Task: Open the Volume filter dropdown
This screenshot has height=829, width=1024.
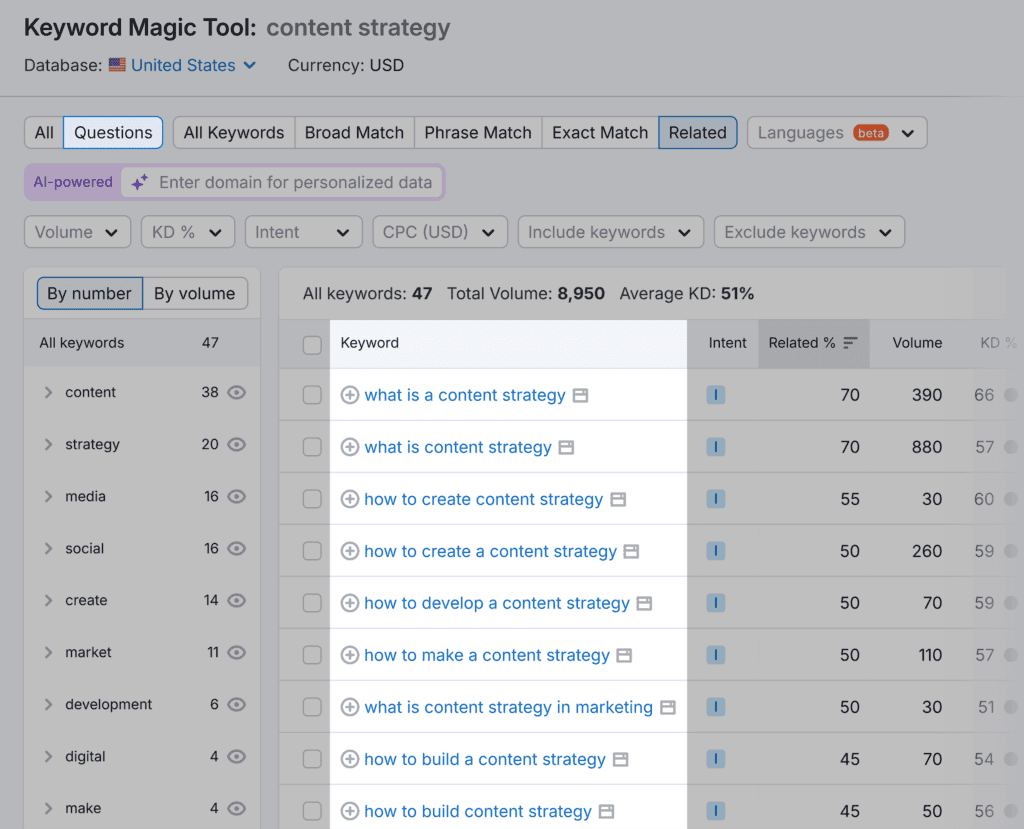Action: pos(77,232)
